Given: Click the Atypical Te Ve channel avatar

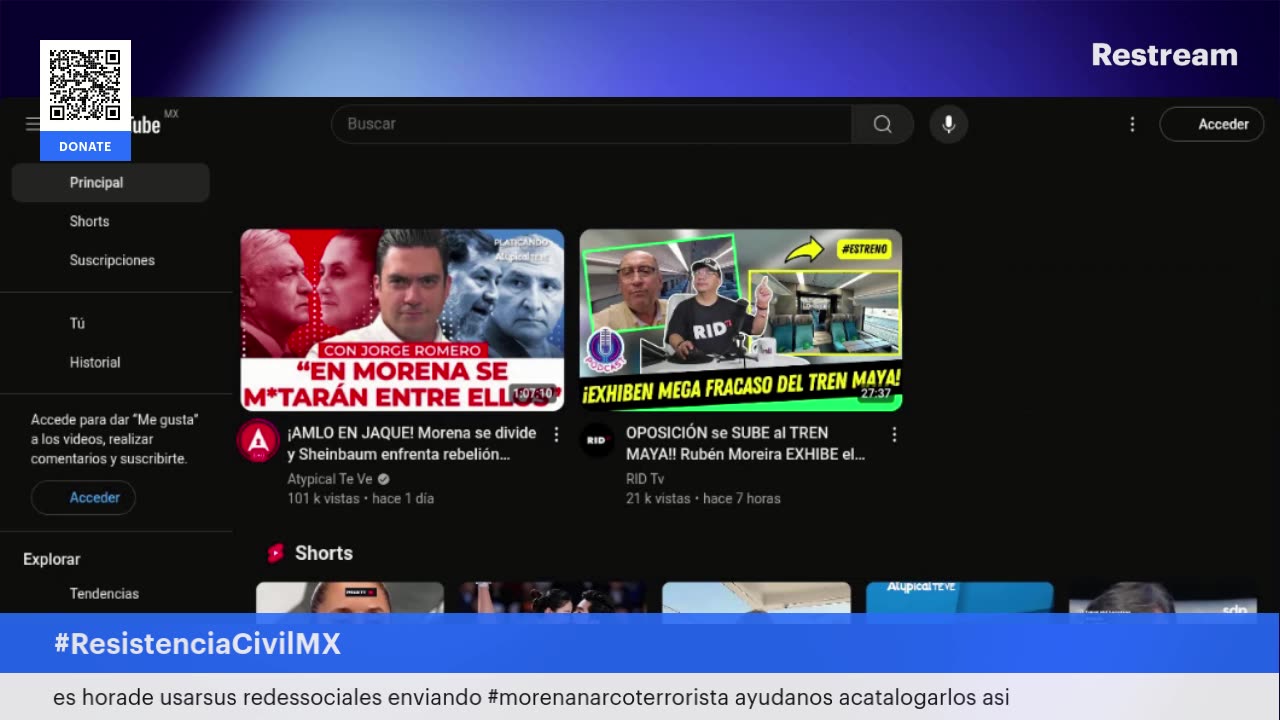Looking at the screenshot, I should 258,441.
